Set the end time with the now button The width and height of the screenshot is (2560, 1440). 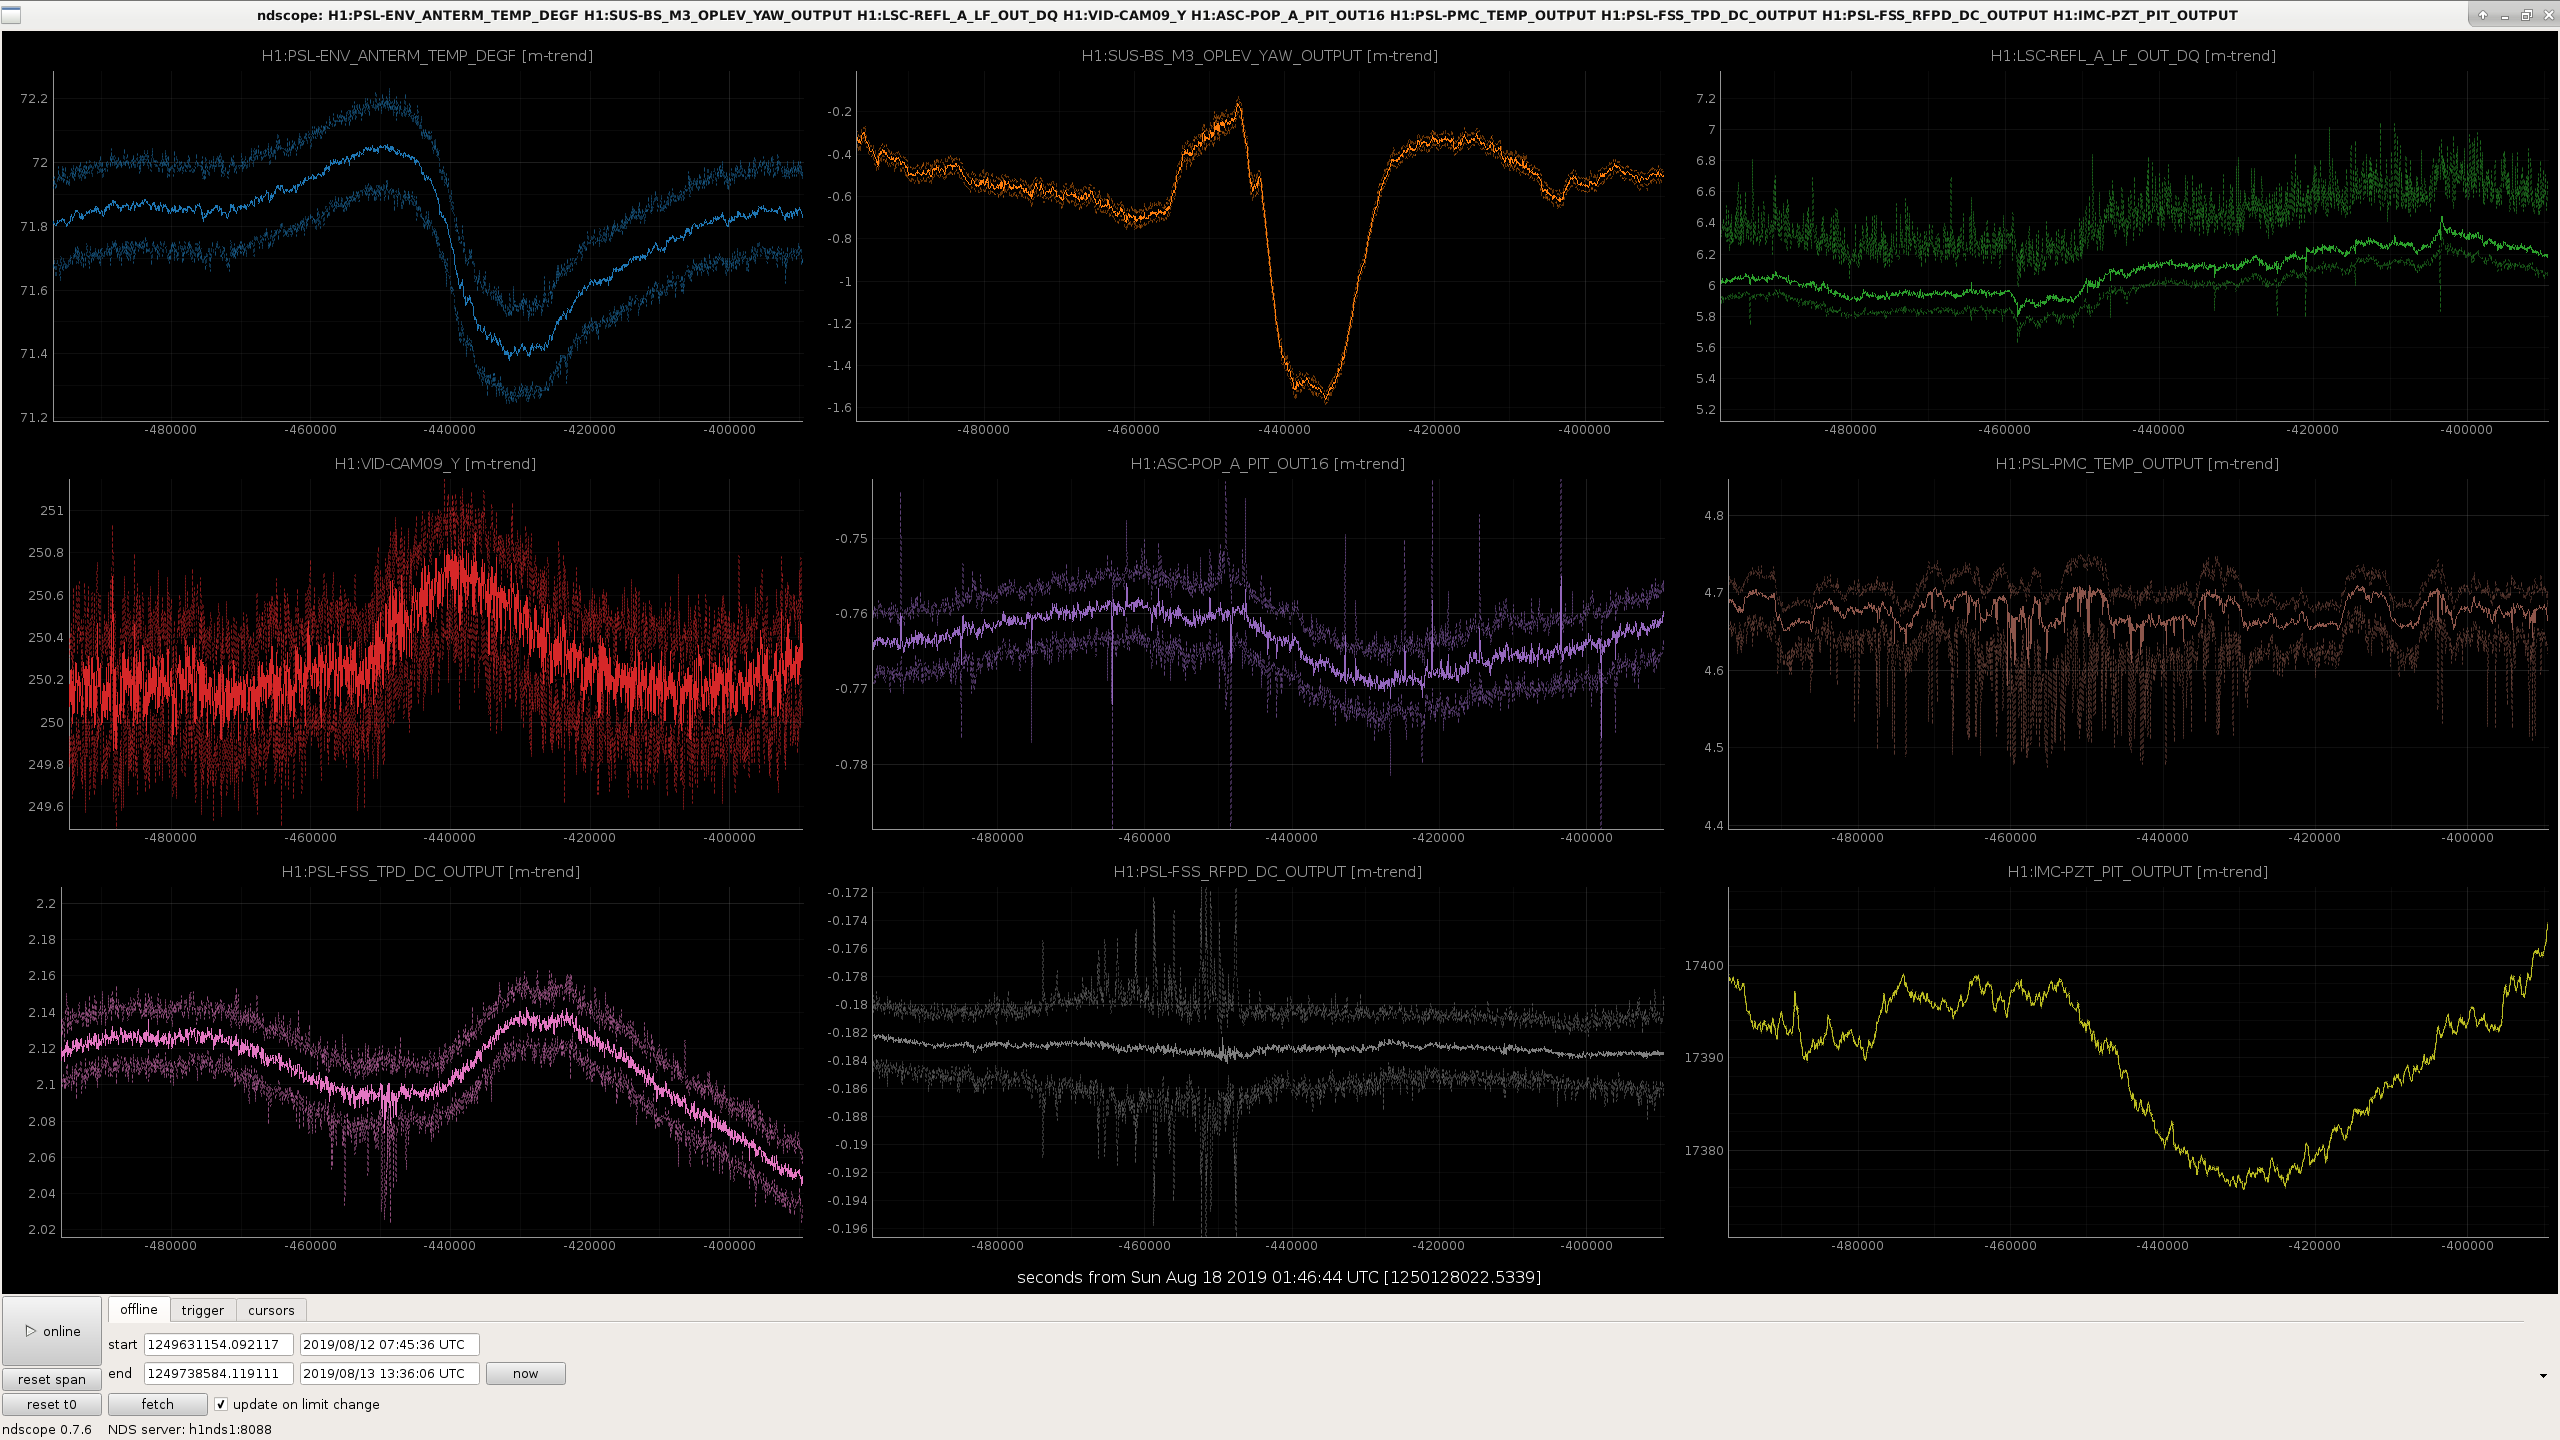pos(526,1373)
